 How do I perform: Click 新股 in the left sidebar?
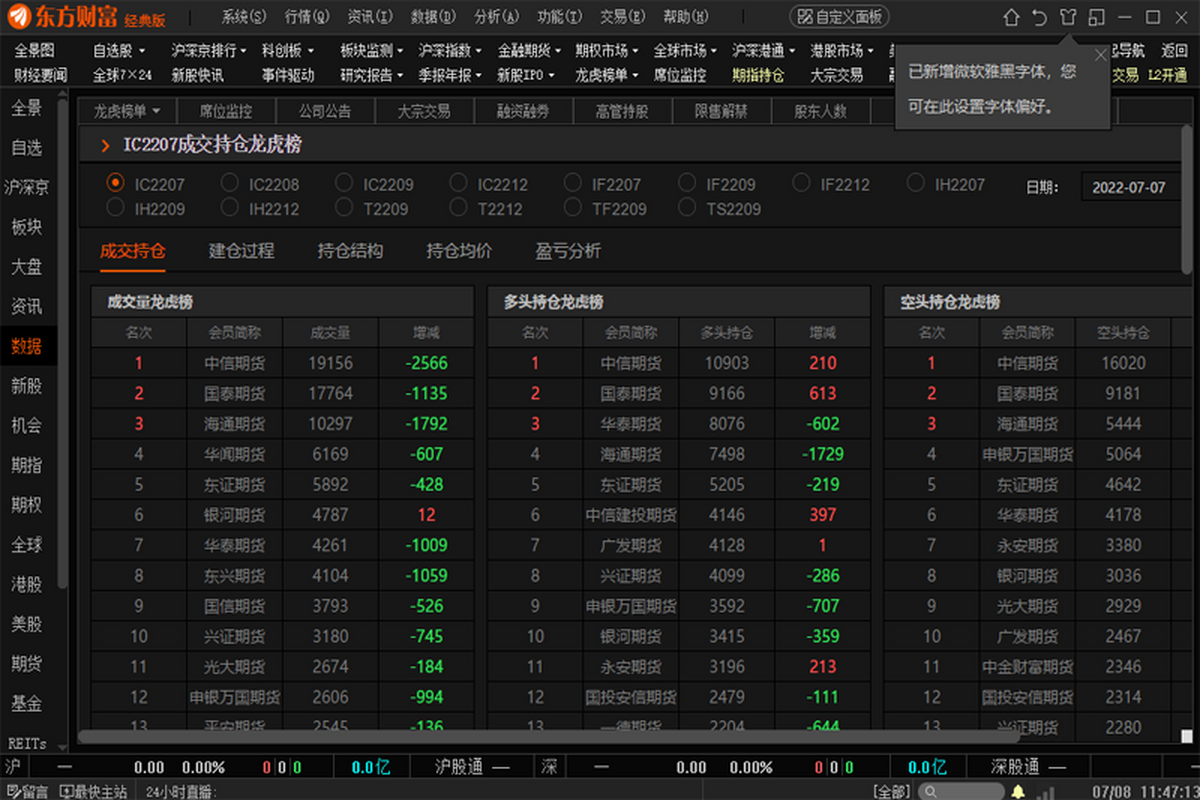[x=27, y=386]
